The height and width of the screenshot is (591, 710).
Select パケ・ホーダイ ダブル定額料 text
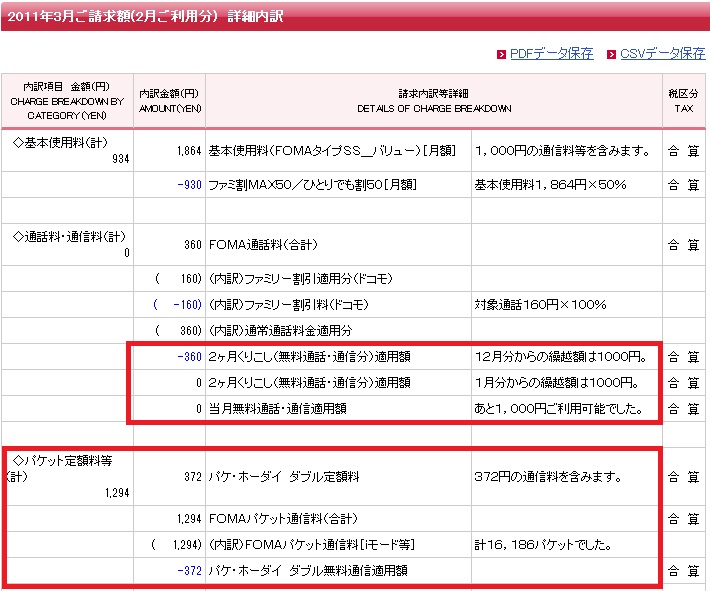[x=283, y=477]
